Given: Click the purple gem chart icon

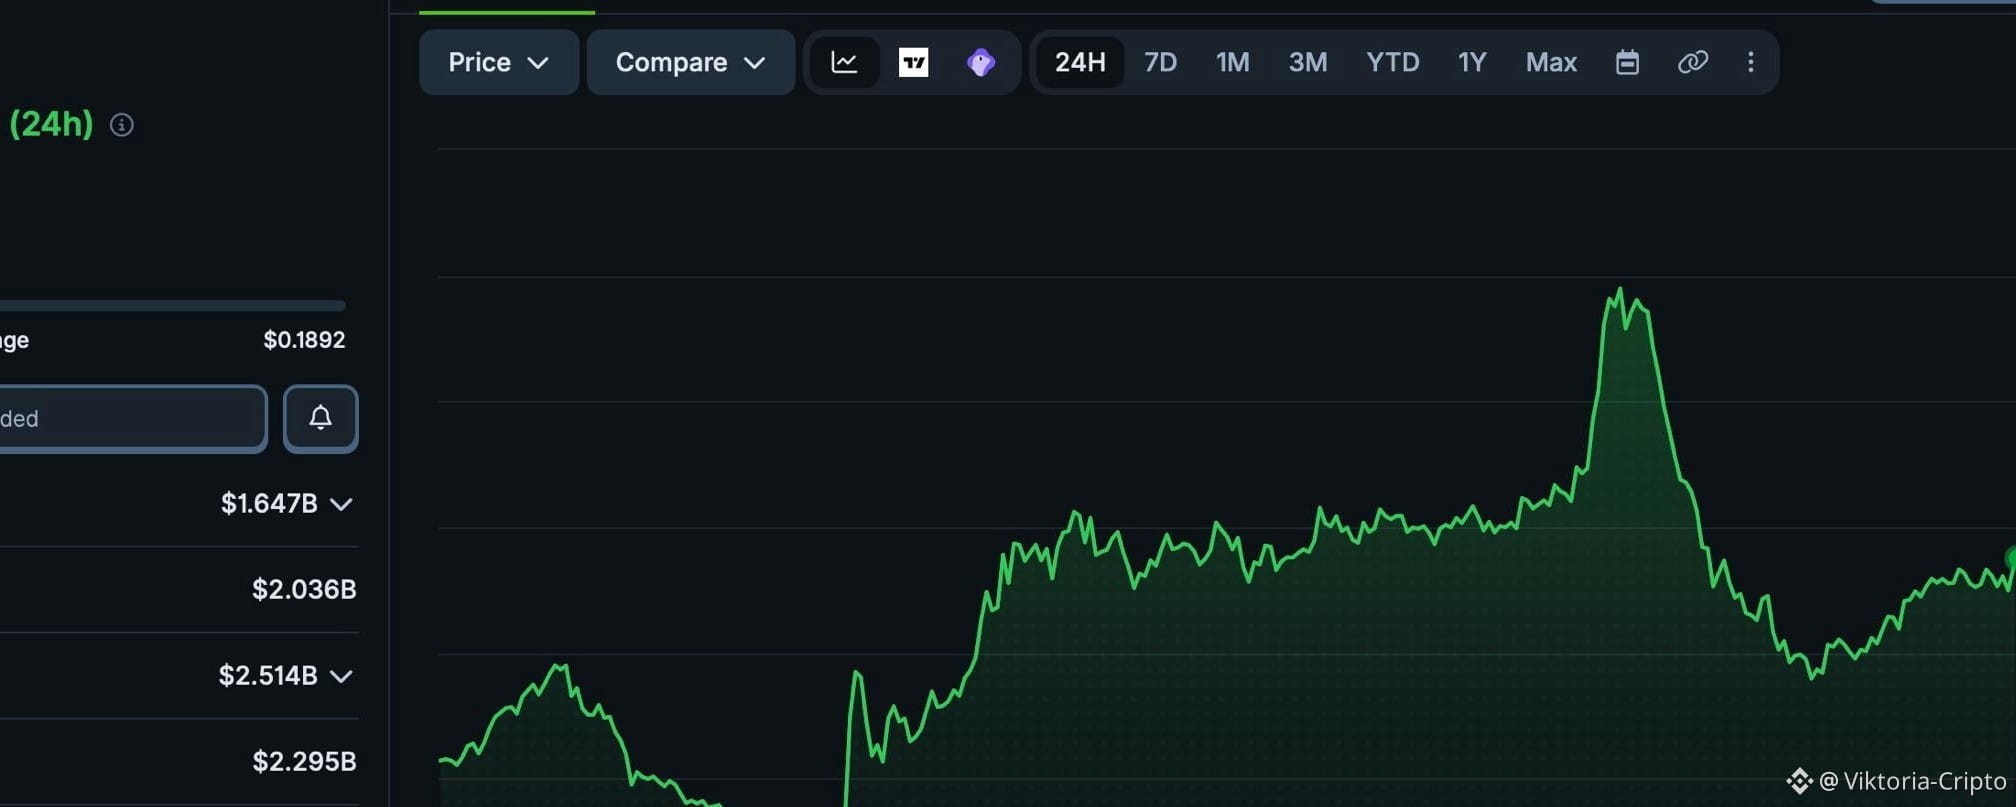Looking at the screenshot, I should (x=981, y=62).
